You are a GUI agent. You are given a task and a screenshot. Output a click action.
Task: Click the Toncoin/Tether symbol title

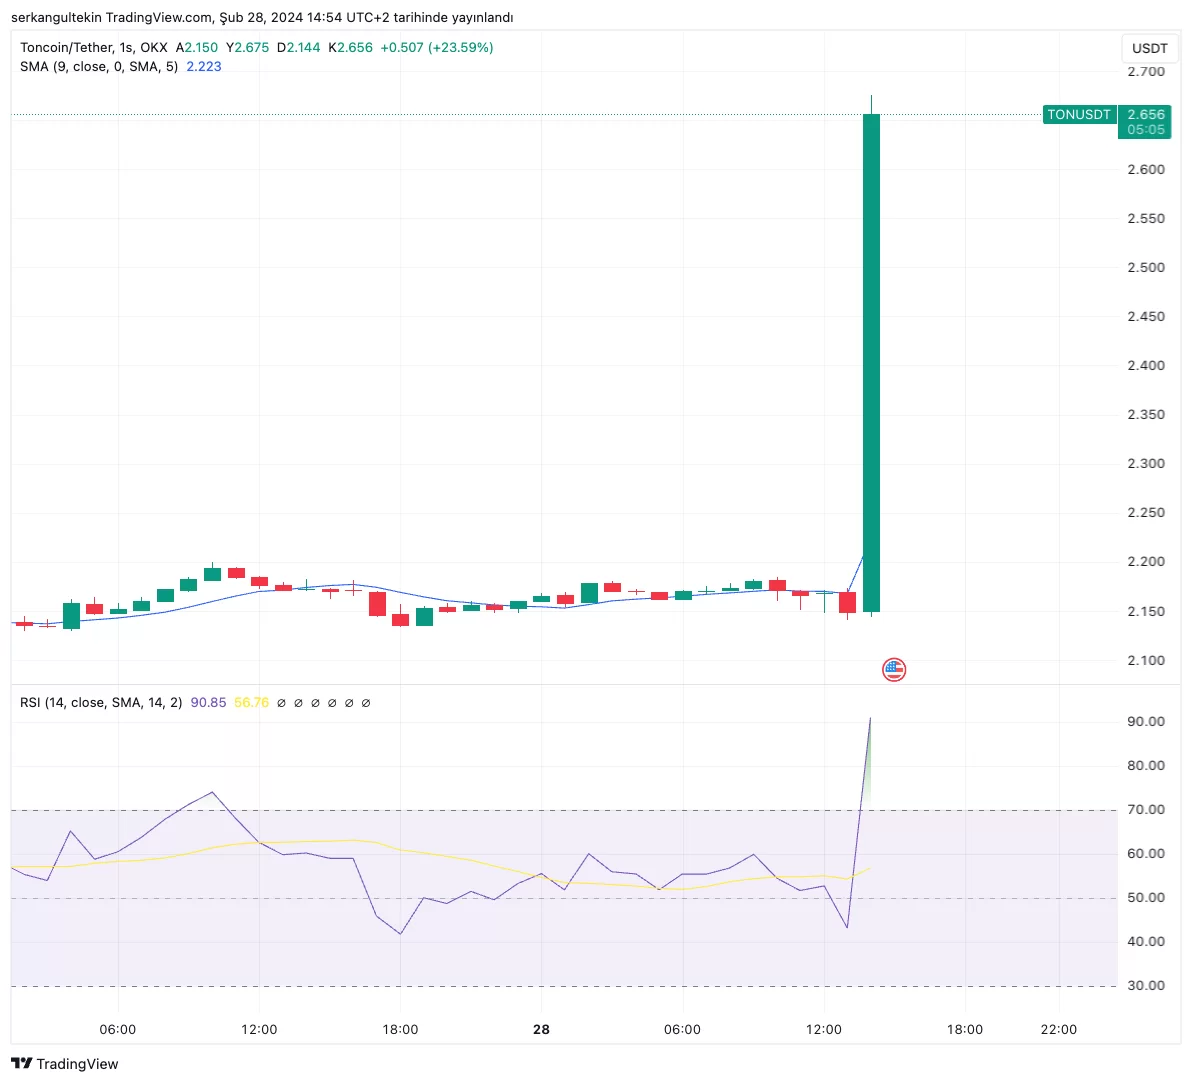coord(66,47)
